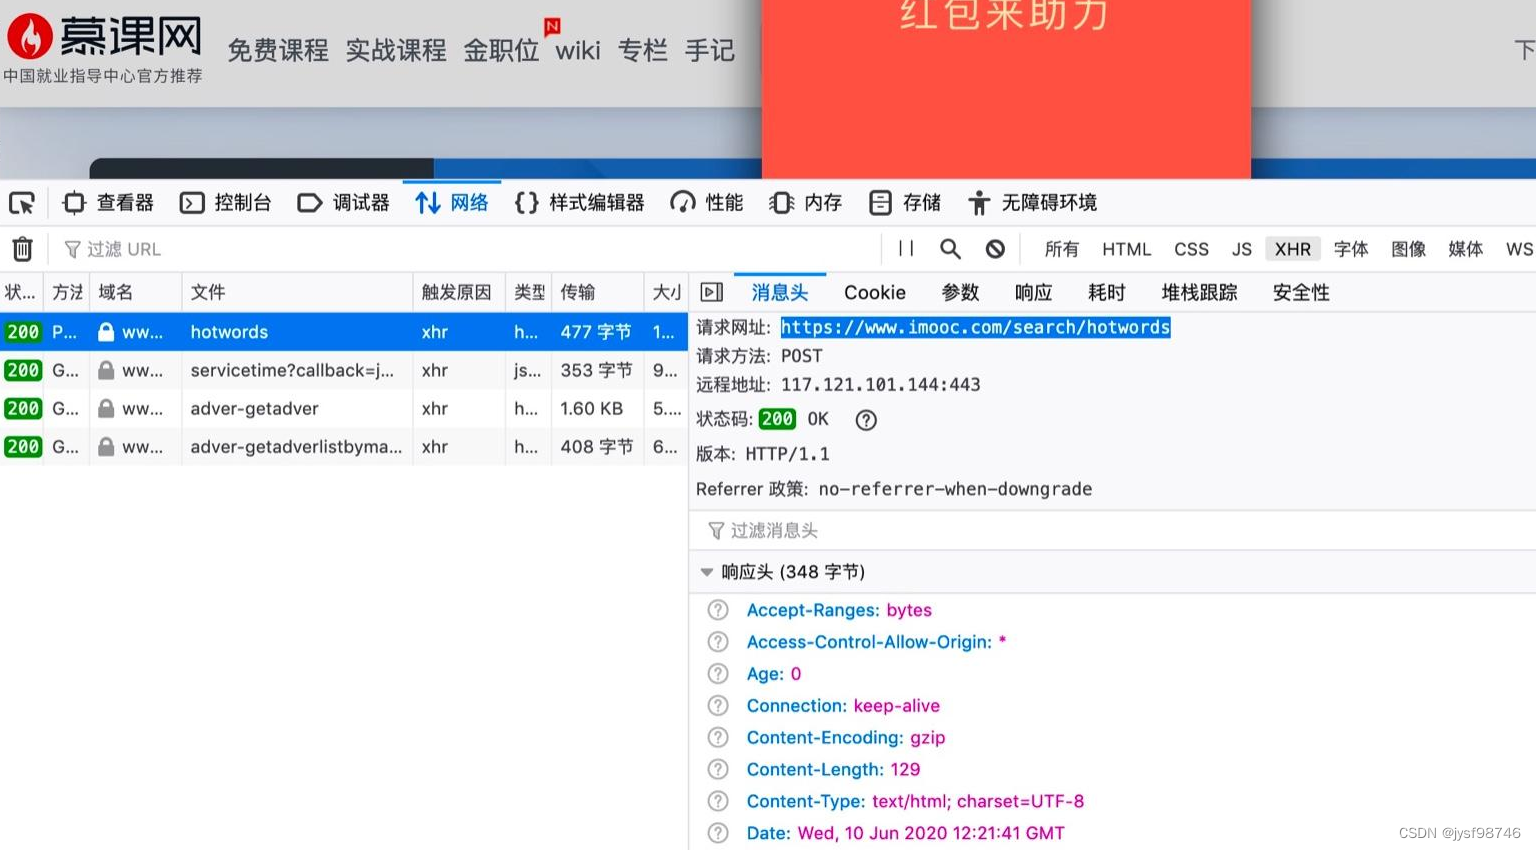Click status code help question icon
The width and height of the screenshot is (1536, 850).
[866, 420]
